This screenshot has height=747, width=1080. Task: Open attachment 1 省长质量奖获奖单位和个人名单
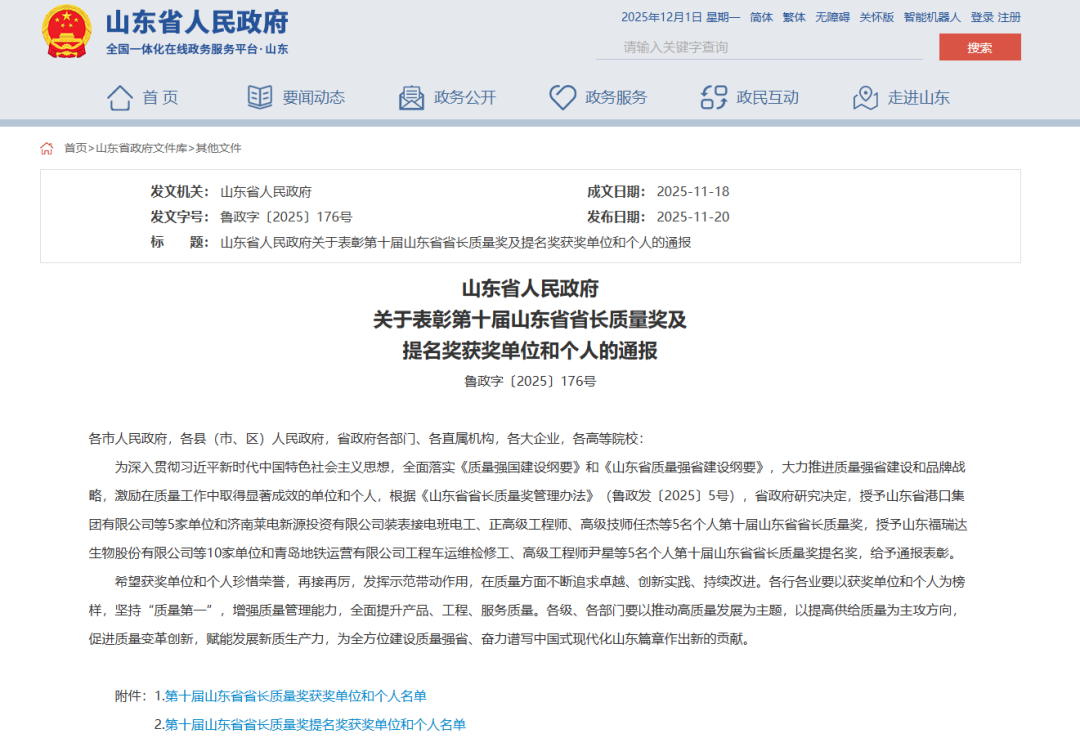pyautogui.click(x=295, y=696)
